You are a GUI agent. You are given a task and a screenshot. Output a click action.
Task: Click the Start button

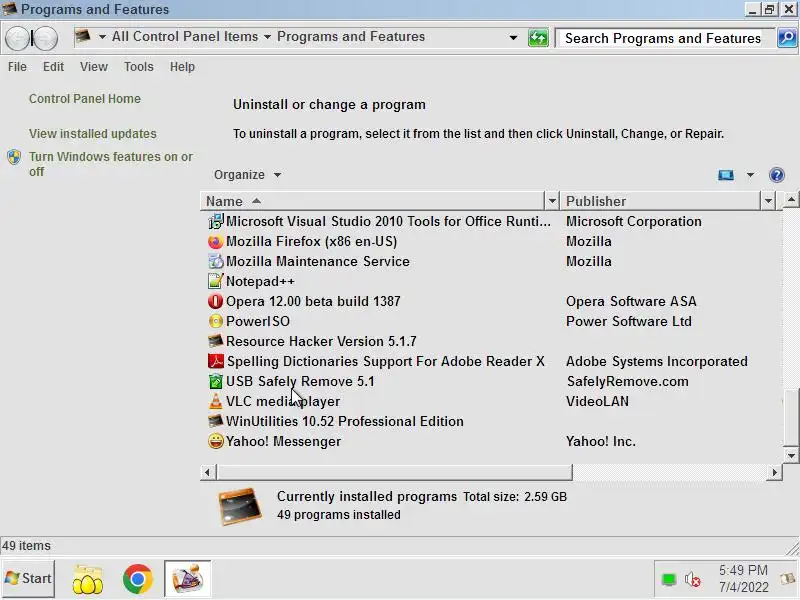click(x=28, y=579)
